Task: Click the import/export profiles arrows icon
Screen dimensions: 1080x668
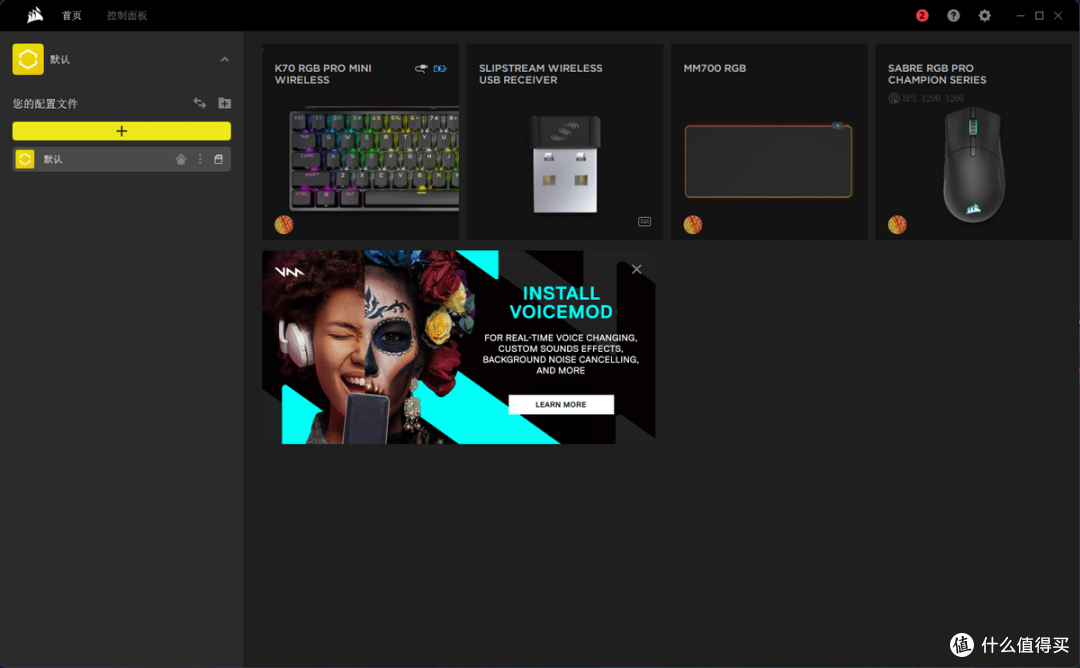Action: [x=200, y=103]
